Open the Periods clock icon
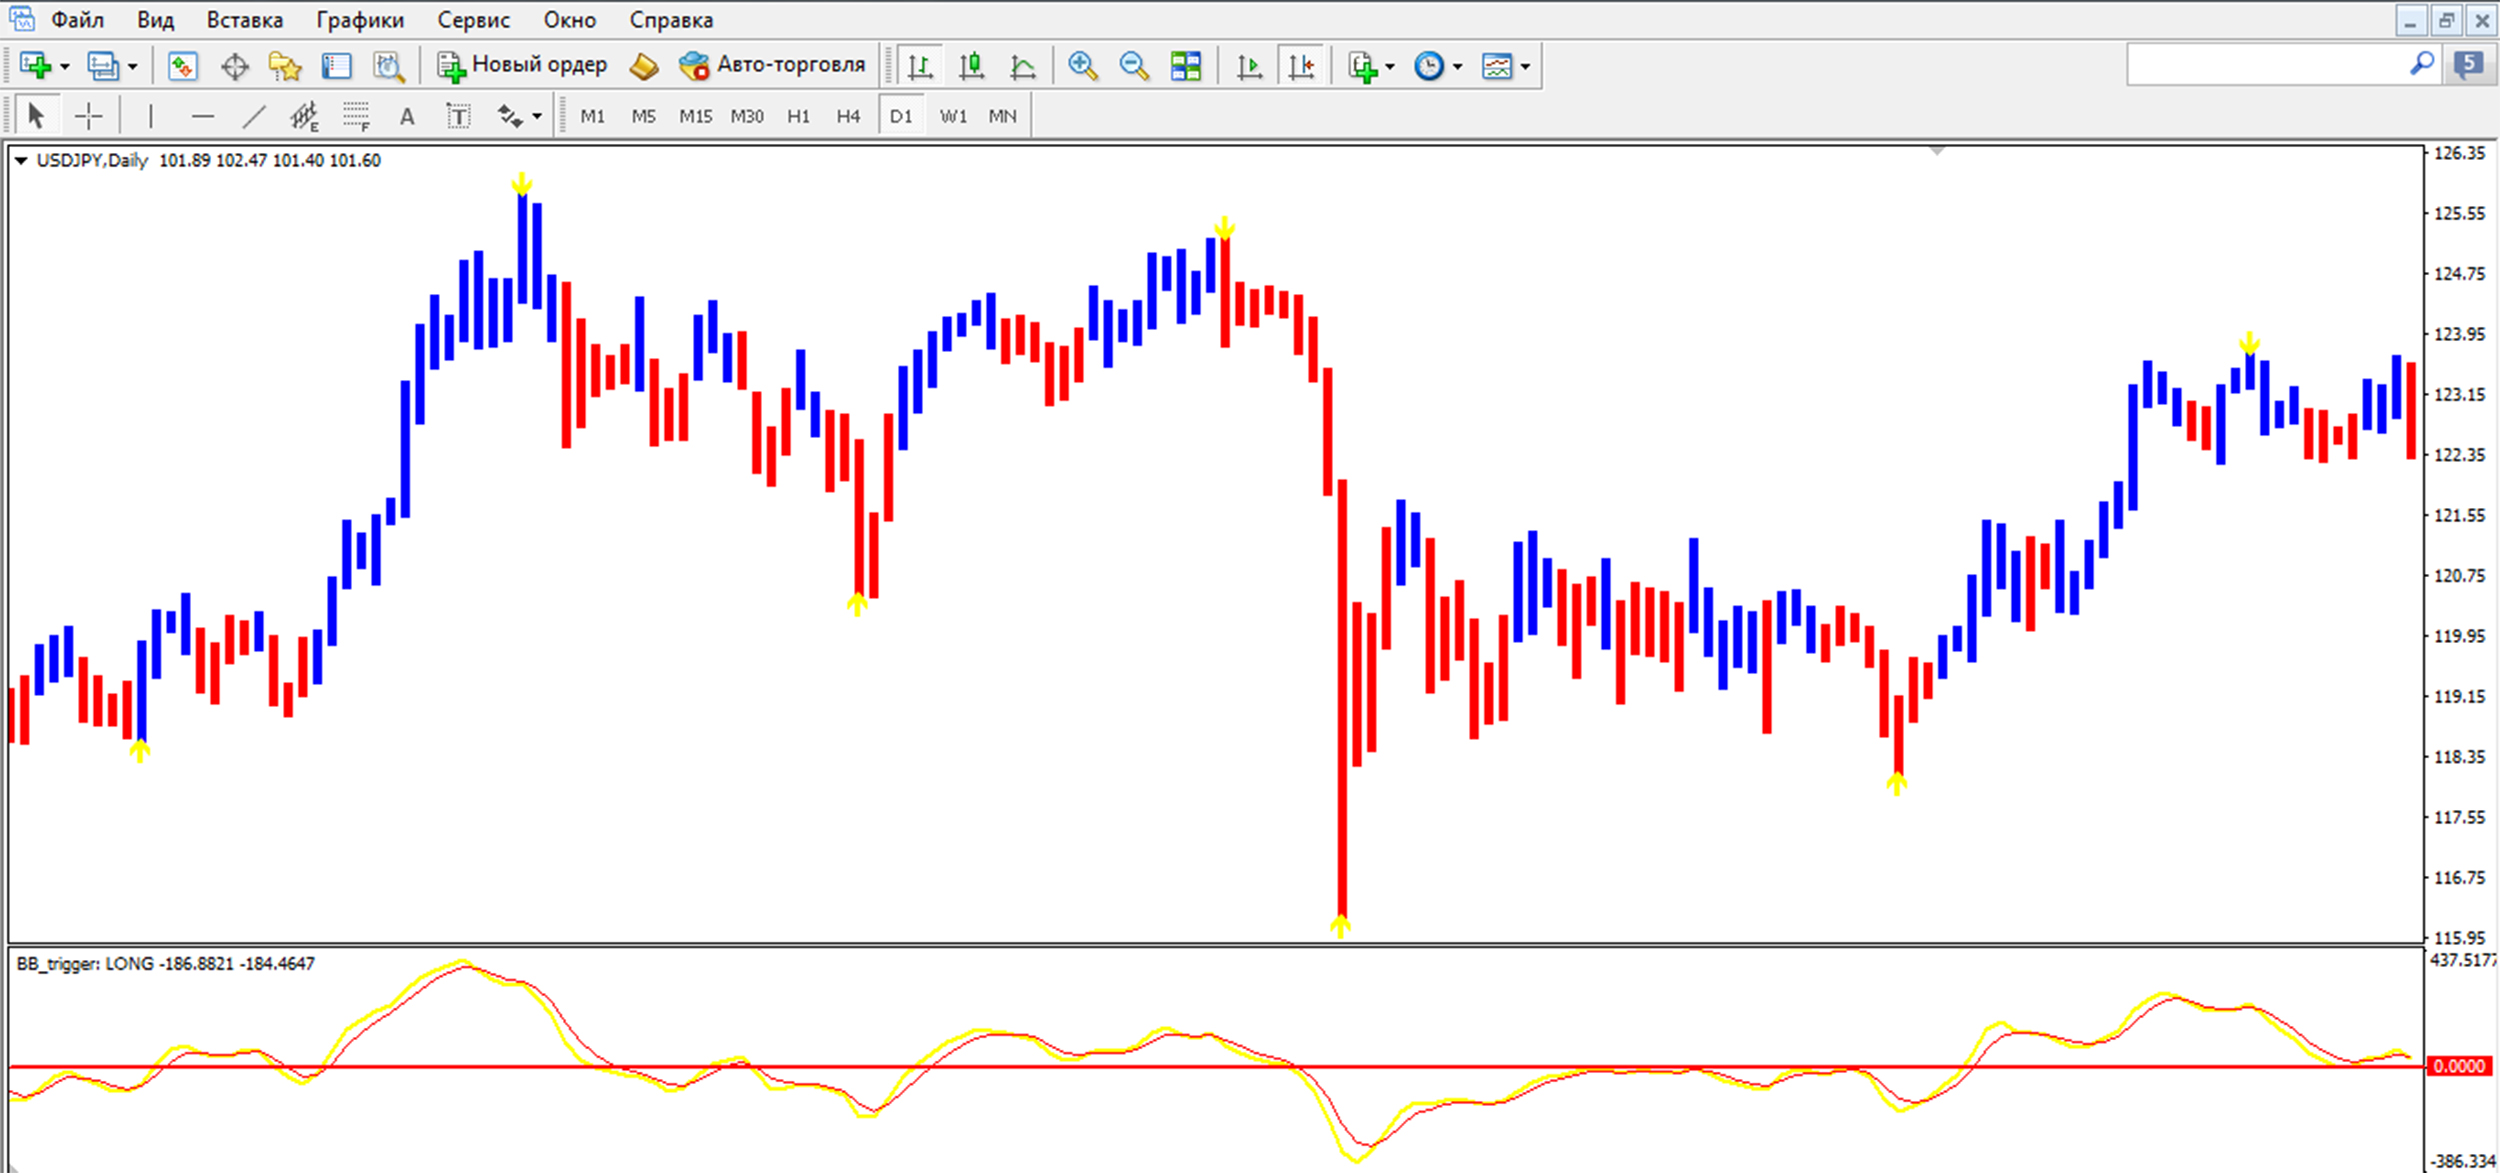 click(x=1429, y=66)
